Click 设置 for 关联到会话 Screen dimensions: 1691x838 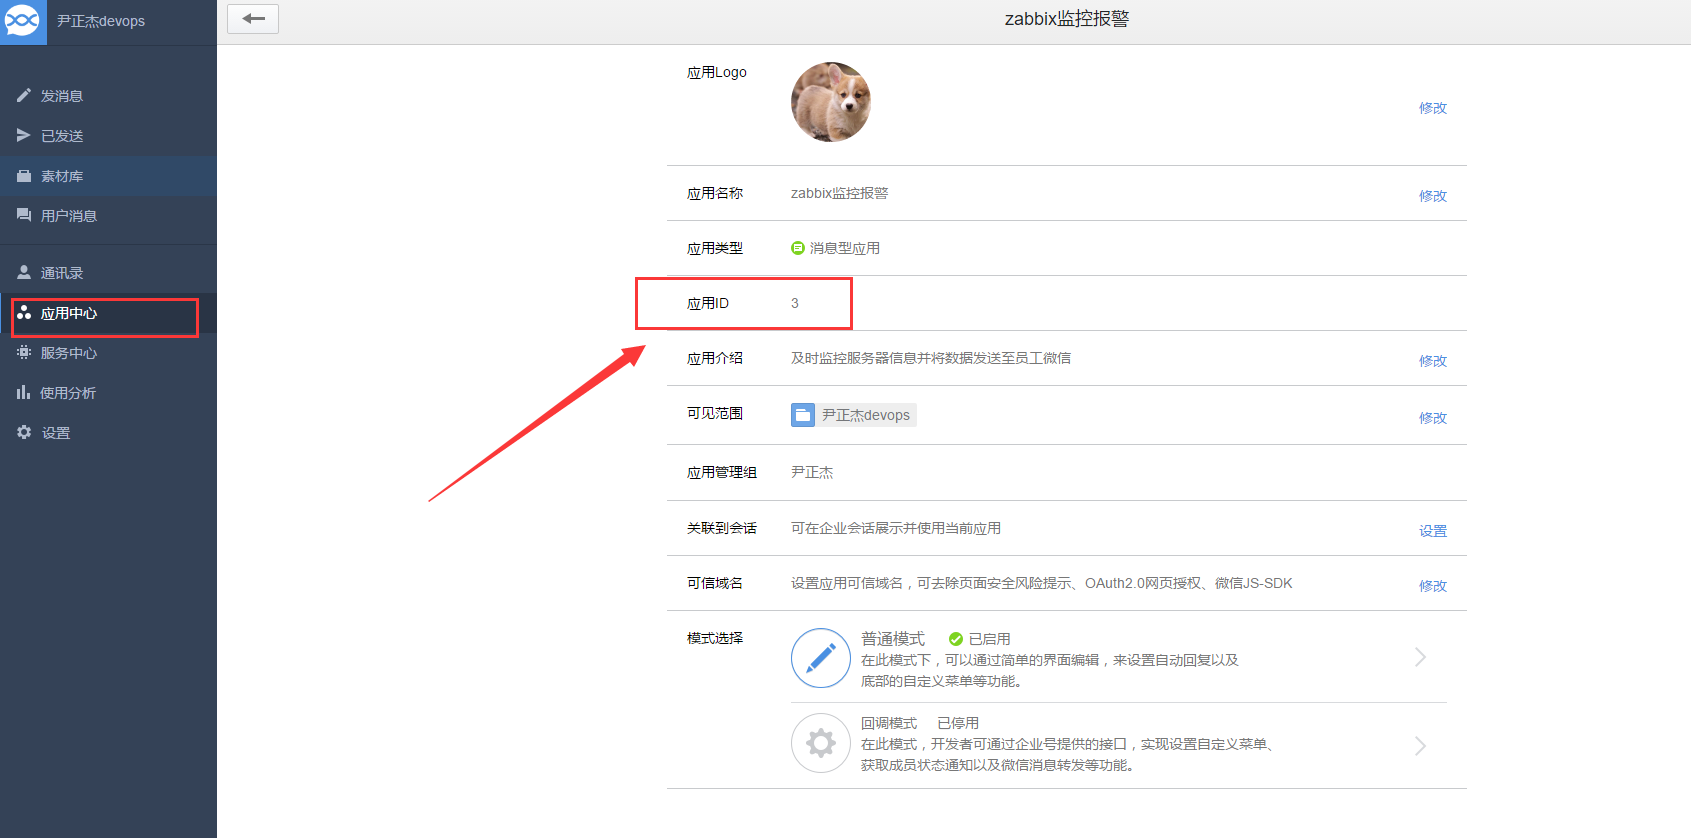(x=1433, y=531)
